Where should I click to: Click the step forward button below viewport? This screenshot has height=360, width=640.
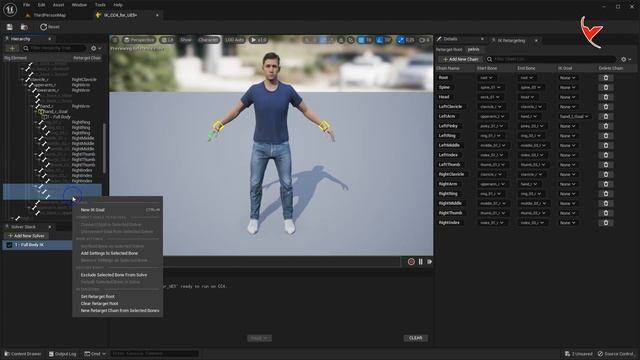point(429,262)
